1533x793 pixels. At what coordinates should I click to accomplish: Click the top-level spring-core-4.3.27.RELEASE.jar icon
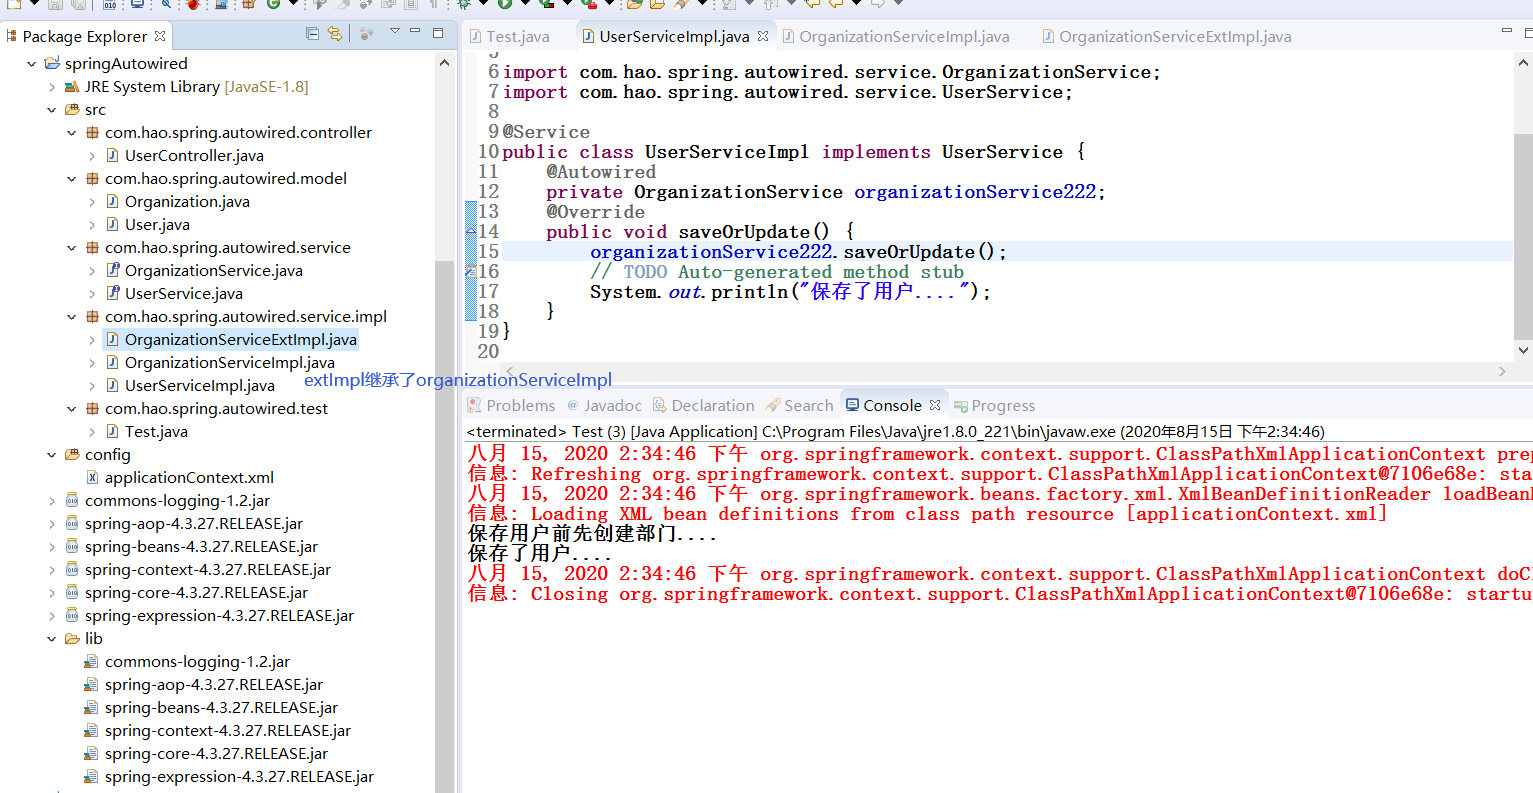tap(72, 593)
